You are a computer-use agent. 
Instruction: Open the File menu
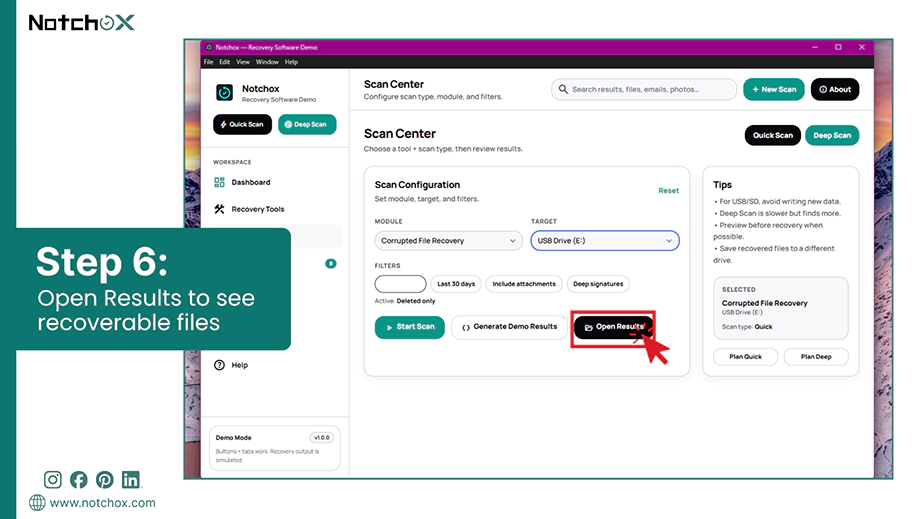(x=209, y=62)
